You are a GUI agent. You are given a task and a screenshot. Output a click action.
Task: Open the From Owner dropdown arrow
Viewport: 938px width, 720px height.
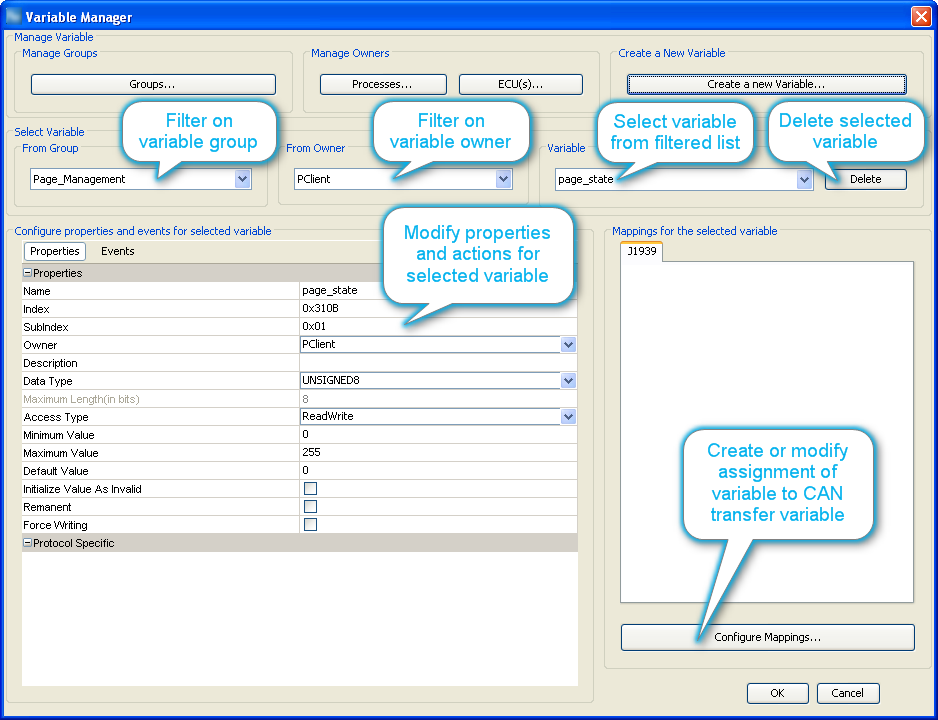click(504, 179)
